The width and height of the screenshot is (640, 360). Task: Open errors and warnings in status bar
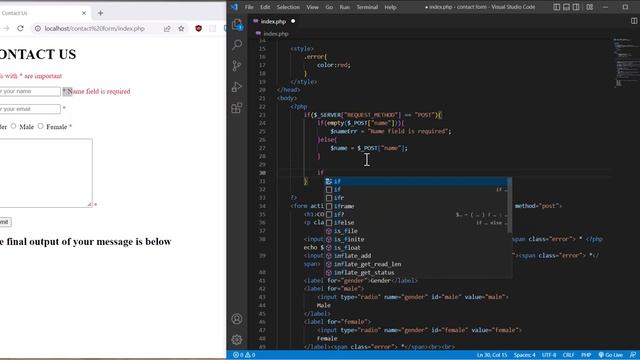[x=244, y=355]
